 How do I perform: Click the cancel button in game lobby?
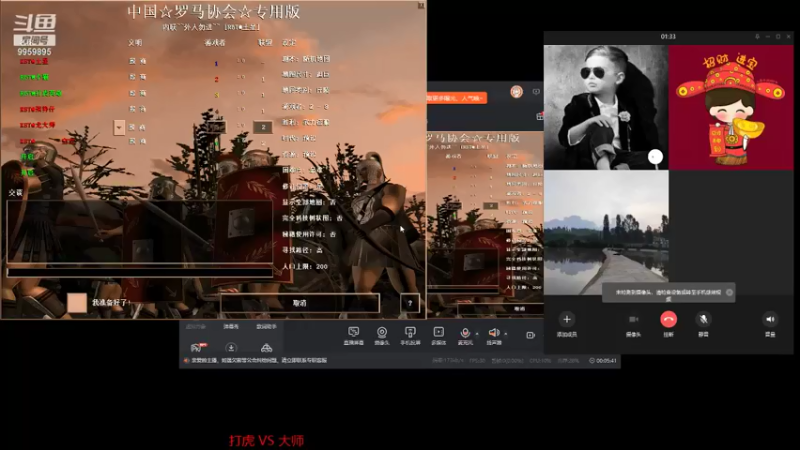tap(300, 303)
